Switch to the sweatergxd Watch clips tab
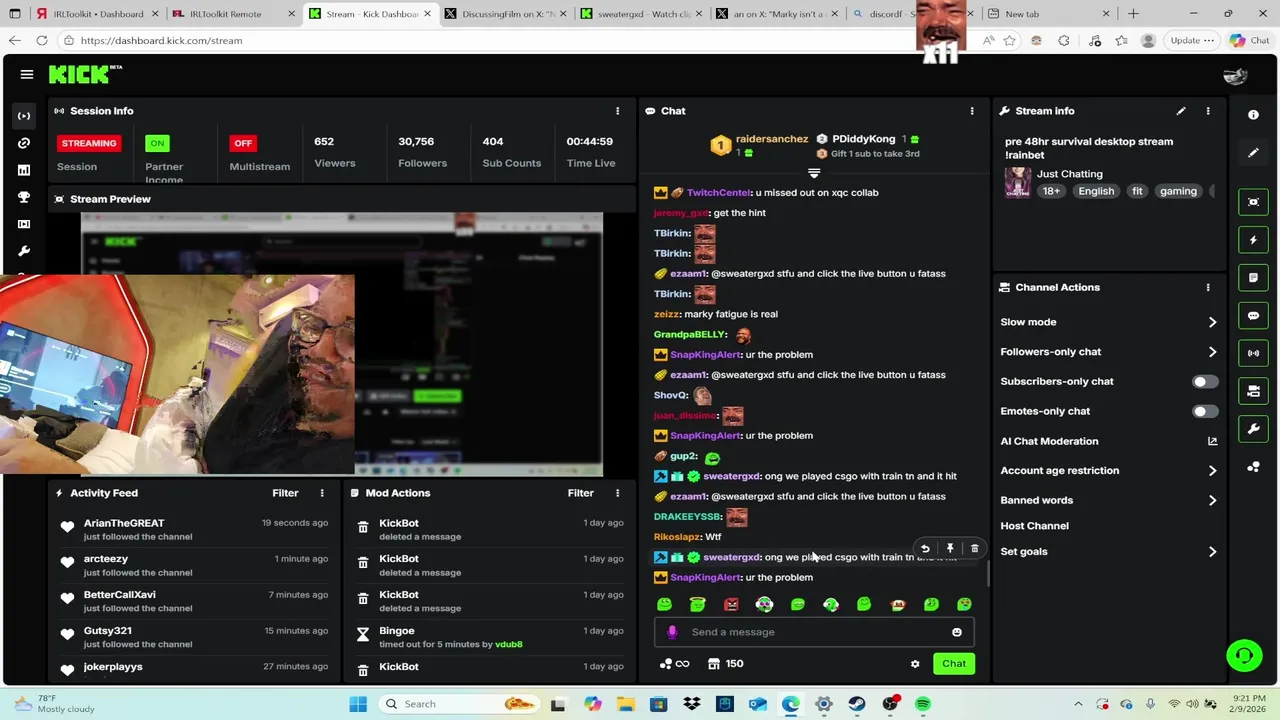The height and width of the screenshot is (720, 1280). [x=639, y=14]
